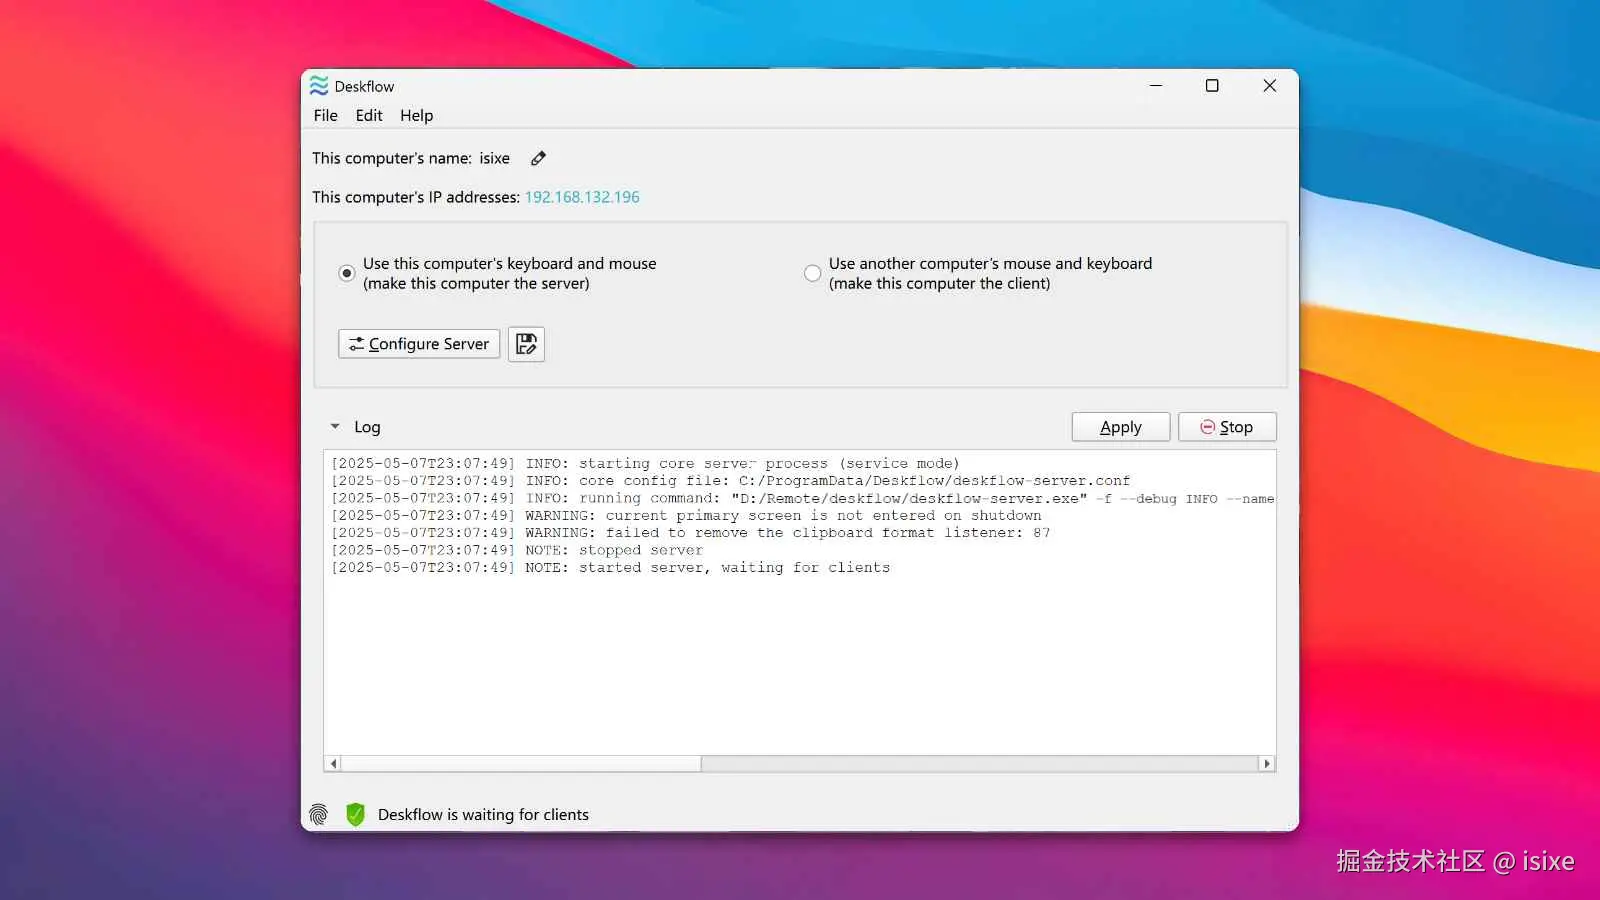Open the File menu

click(x=326, y=115)
